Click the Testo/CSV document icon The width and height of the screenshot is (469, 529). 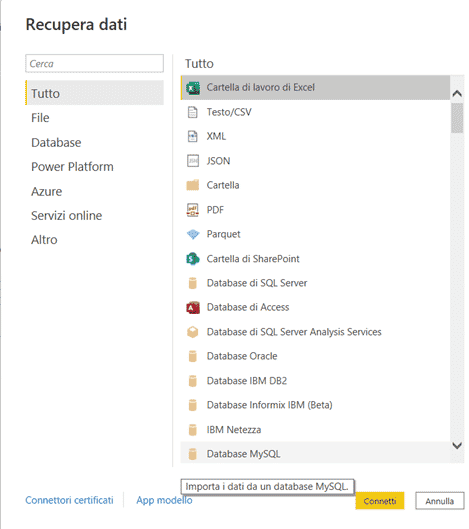click(192, 112)
